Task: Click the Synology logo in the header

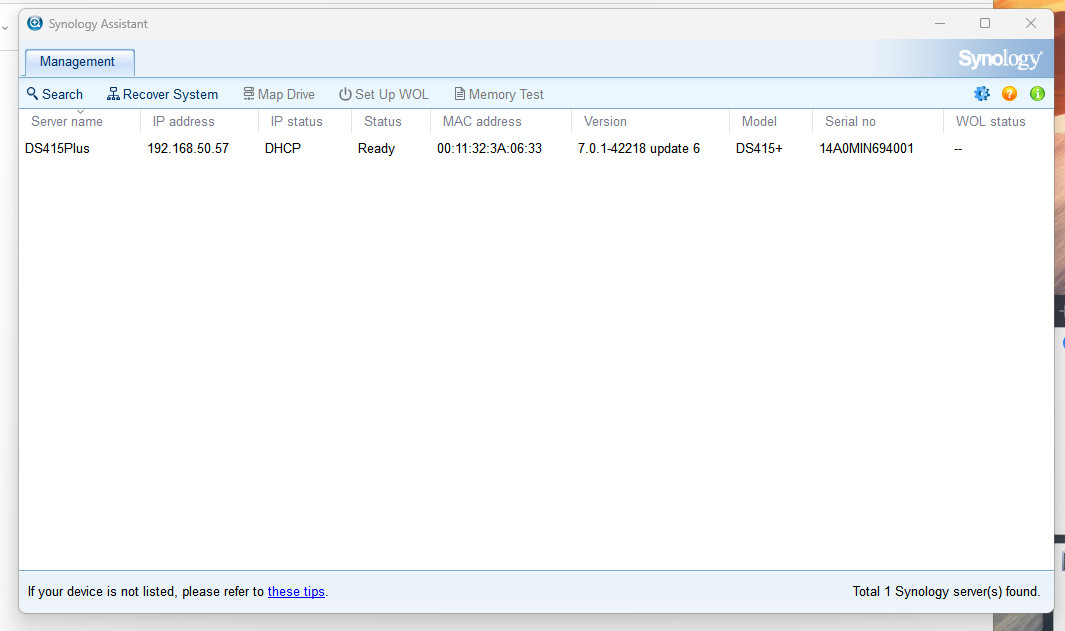Action: click(x=1000, y=59)
